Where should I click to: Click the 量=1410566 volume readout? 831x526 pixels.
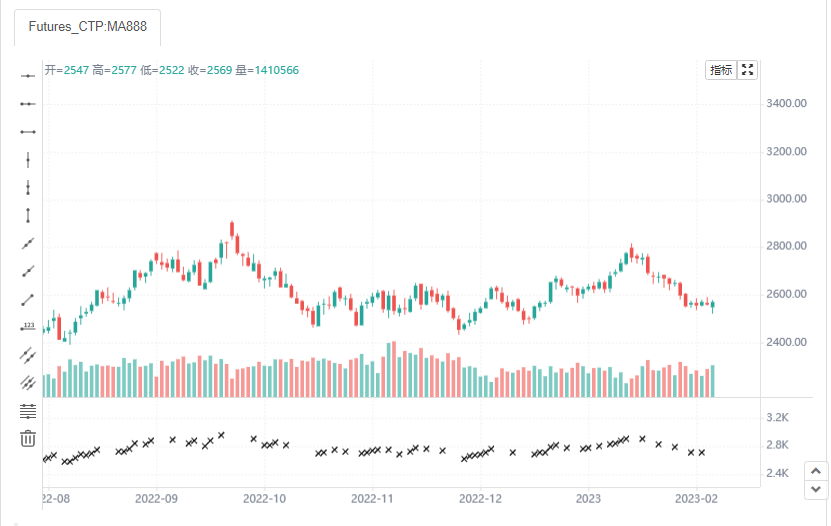tap(267, 70)
